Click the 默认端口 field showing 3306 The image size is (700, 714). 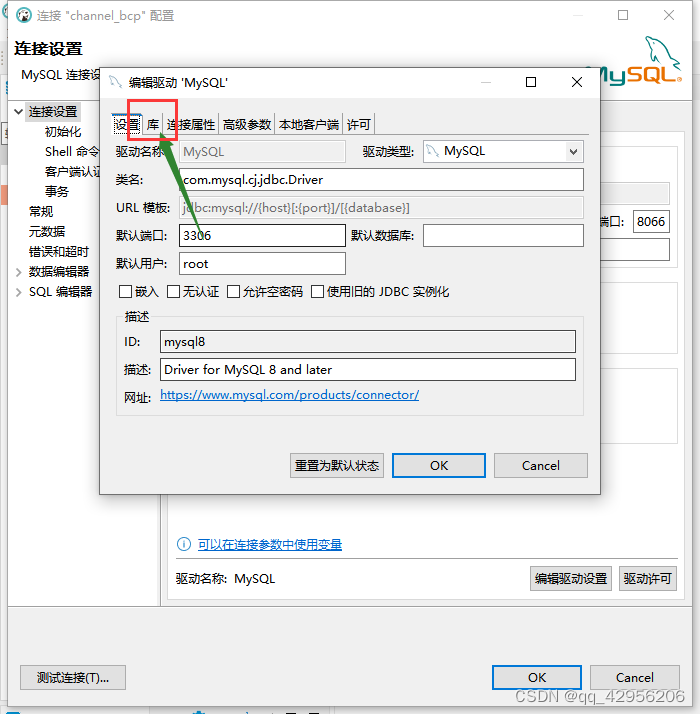[262, 235]
